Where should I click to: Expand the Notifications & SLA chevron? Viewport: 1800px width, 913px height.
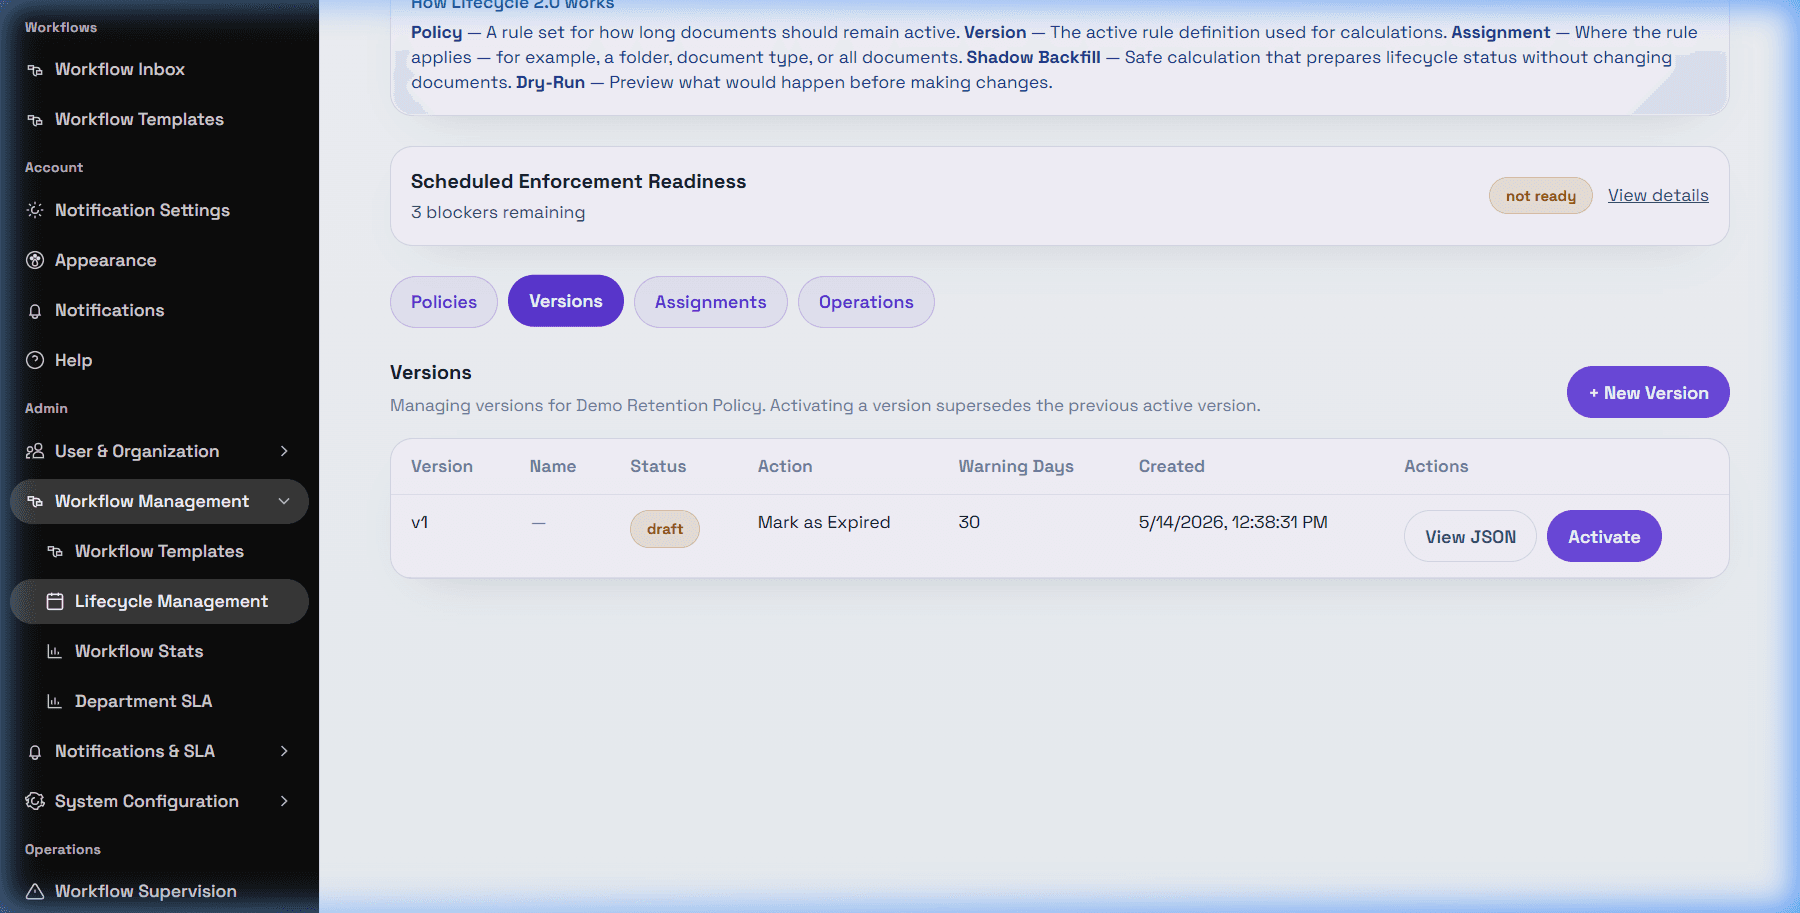(x=284, y=751)
